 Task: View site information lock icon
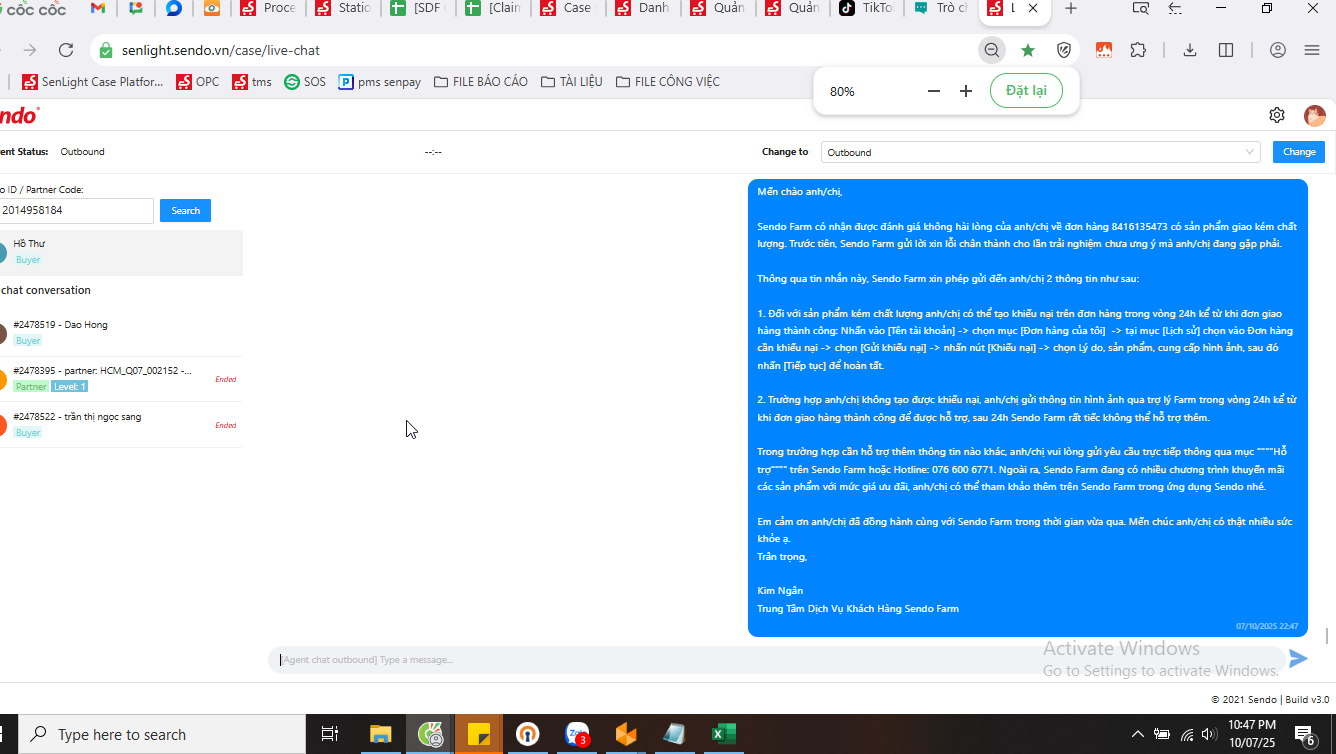tap(106, 50)
